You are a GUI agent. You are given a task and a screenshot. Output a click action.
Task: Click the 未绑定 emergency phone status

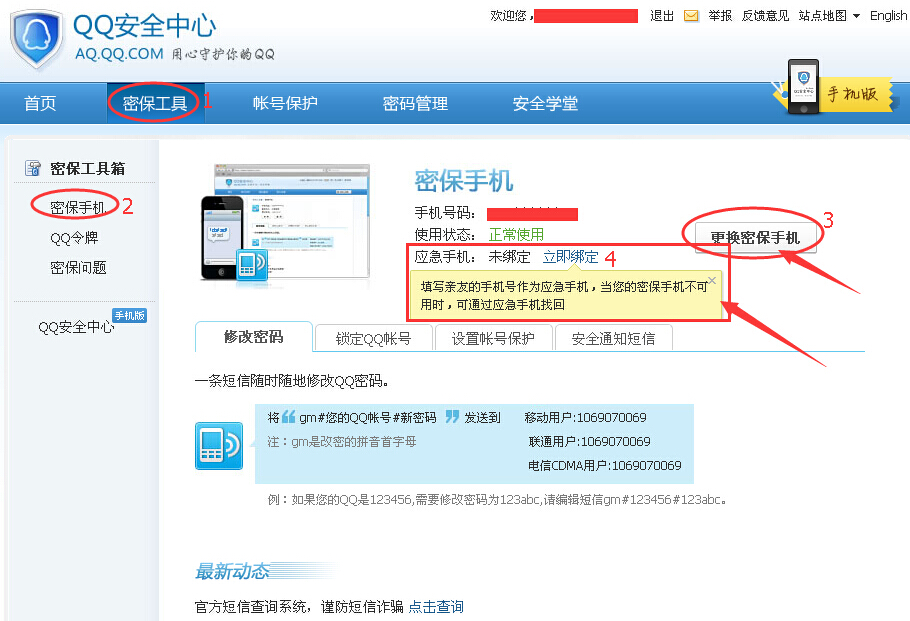tap(509, 257)
